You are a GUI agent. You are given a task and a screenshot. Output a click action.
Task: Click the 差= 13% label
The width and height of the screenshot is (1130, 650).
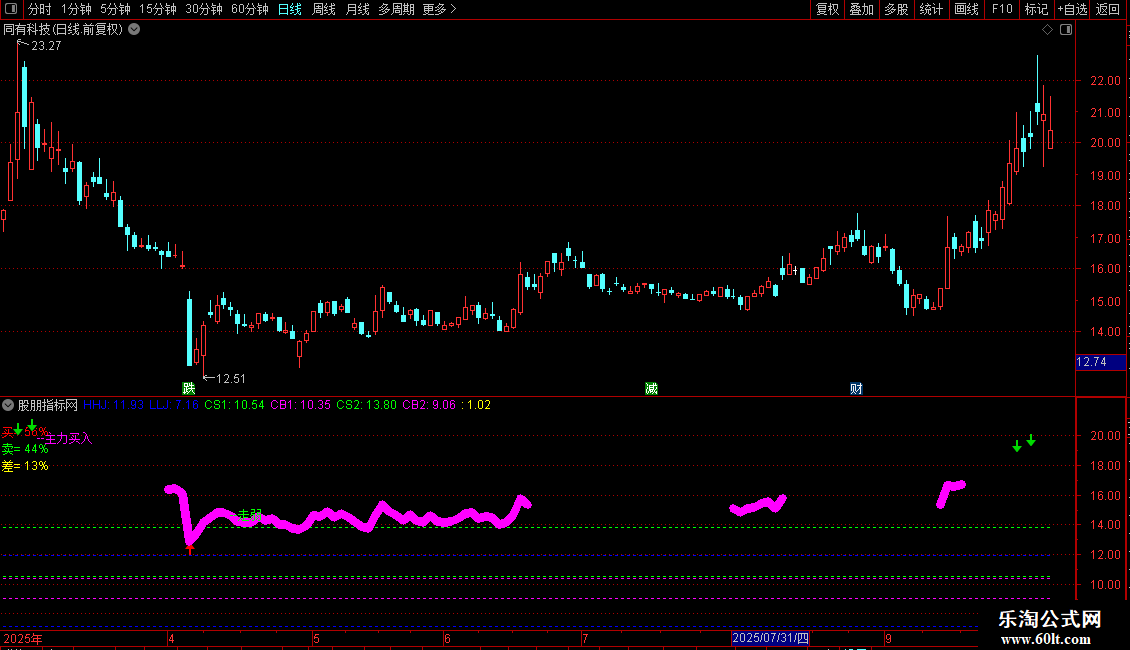tap(25, 466)
